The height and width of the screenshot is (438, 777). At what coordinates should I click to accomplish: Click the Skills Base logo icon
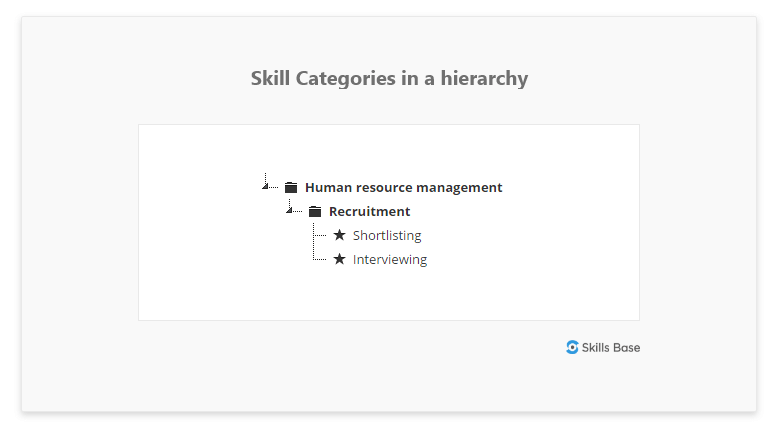(x=572, y=347)
